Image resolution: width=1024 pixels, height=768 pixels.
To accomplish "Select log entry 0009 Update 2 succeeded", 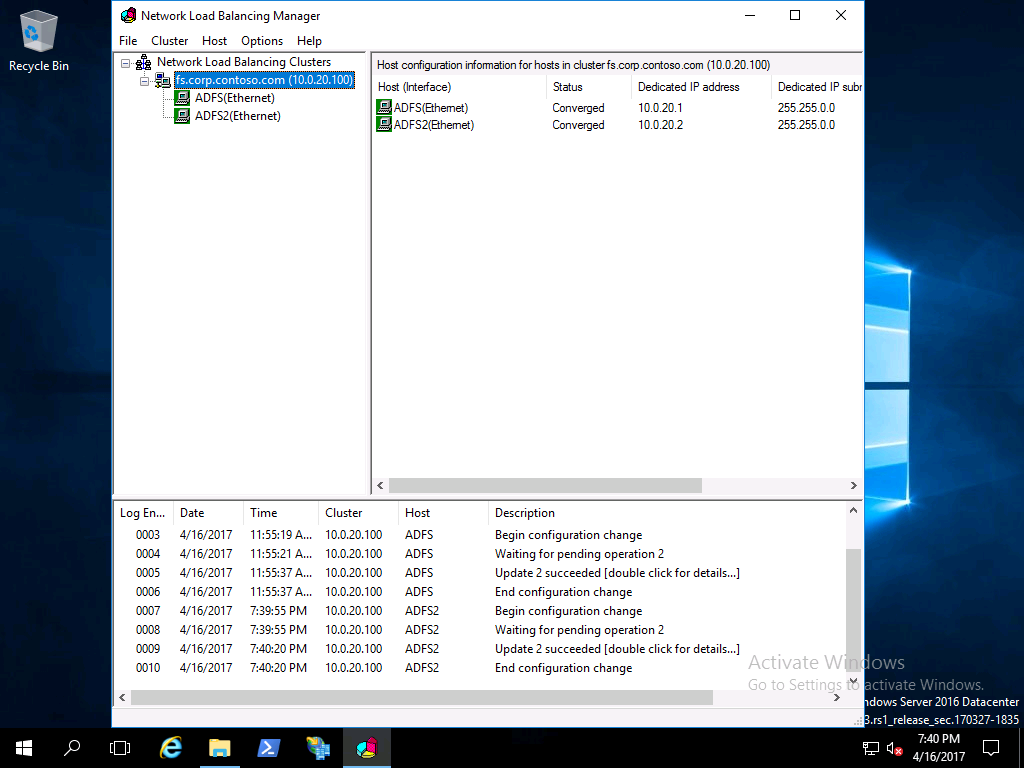I will [617, 649].
